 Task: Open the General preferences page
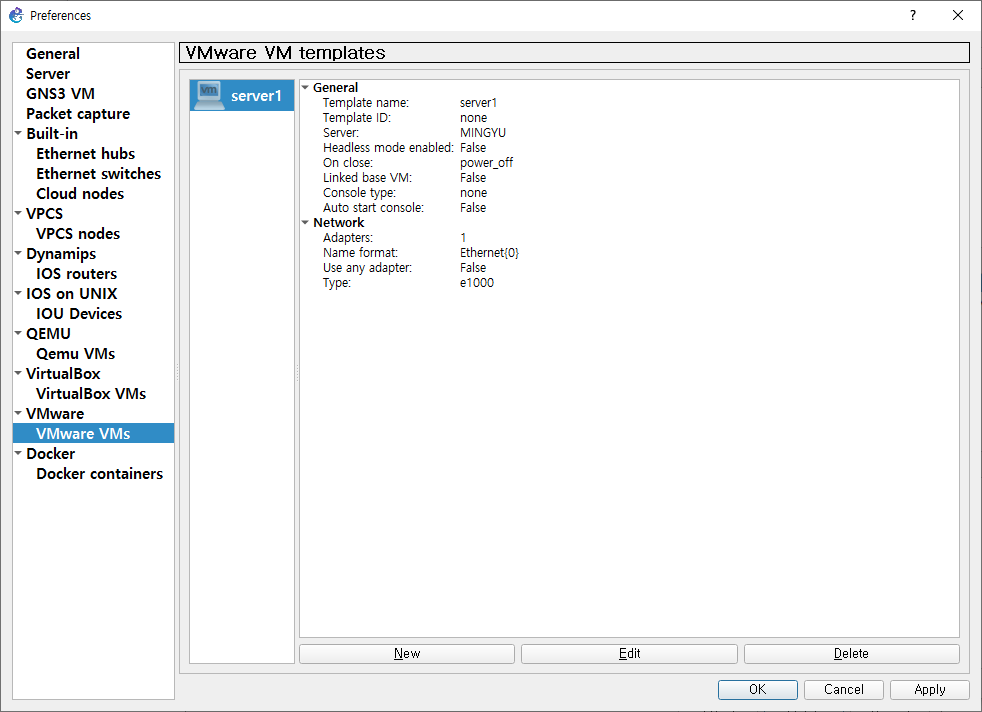tap(53, 54)
